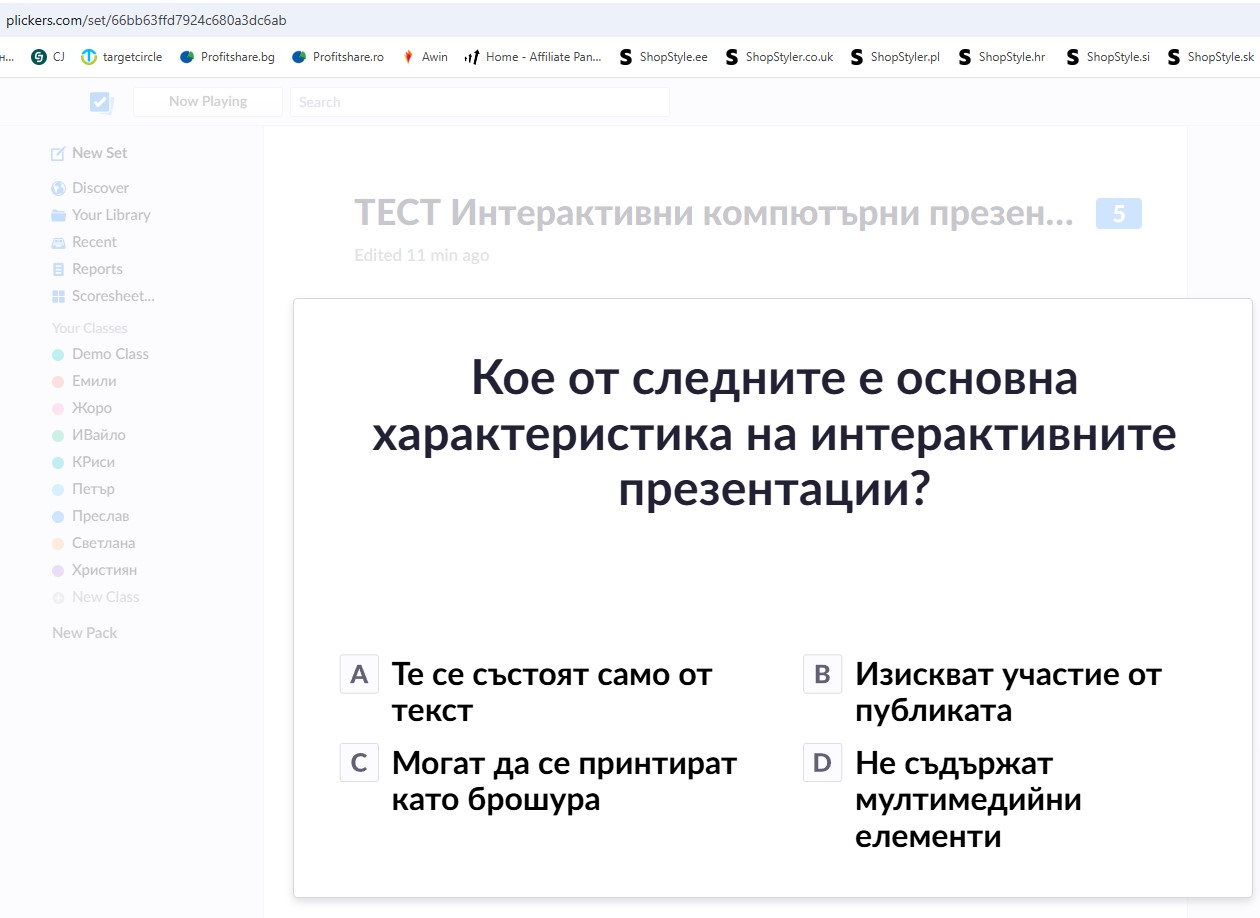Add a New Class in sidebar
Image resolution: width=1260 pixels, height=918 pixels.
coord(95,597)
